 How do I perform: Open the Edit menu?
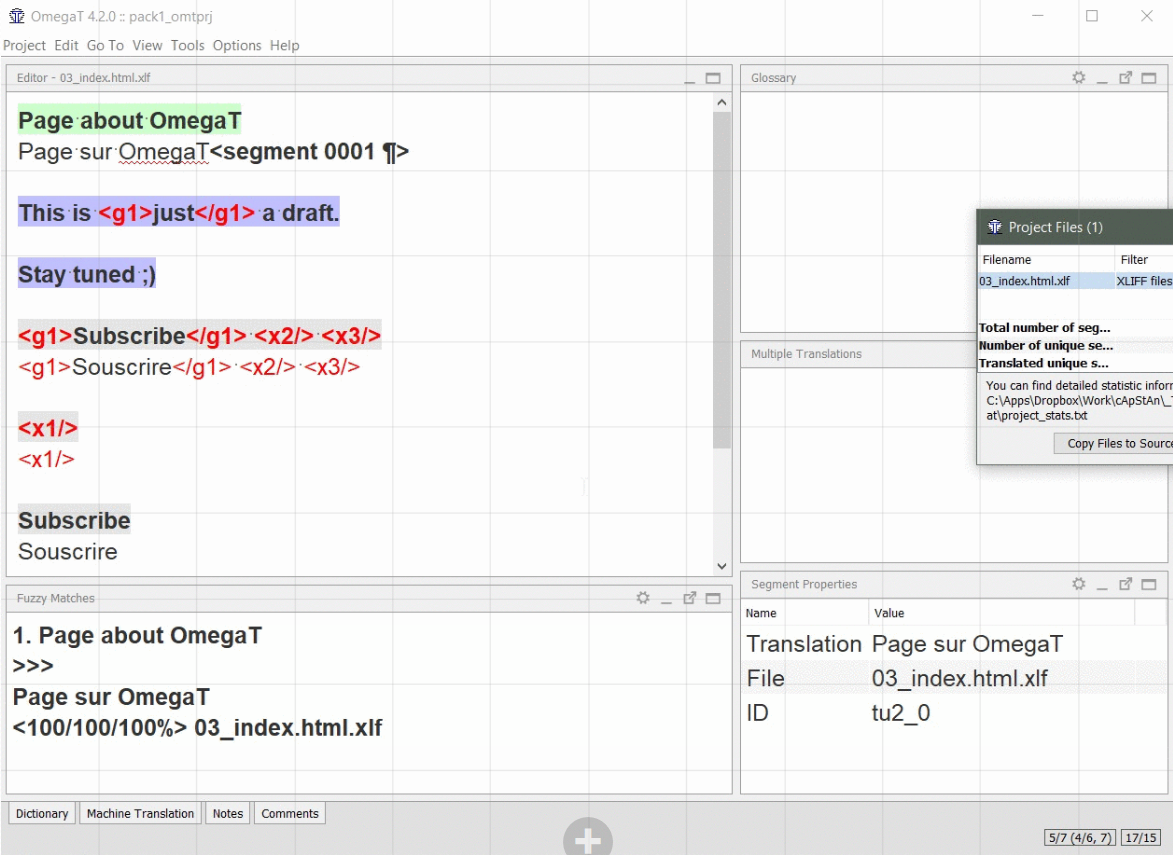[x=66, y=45]
